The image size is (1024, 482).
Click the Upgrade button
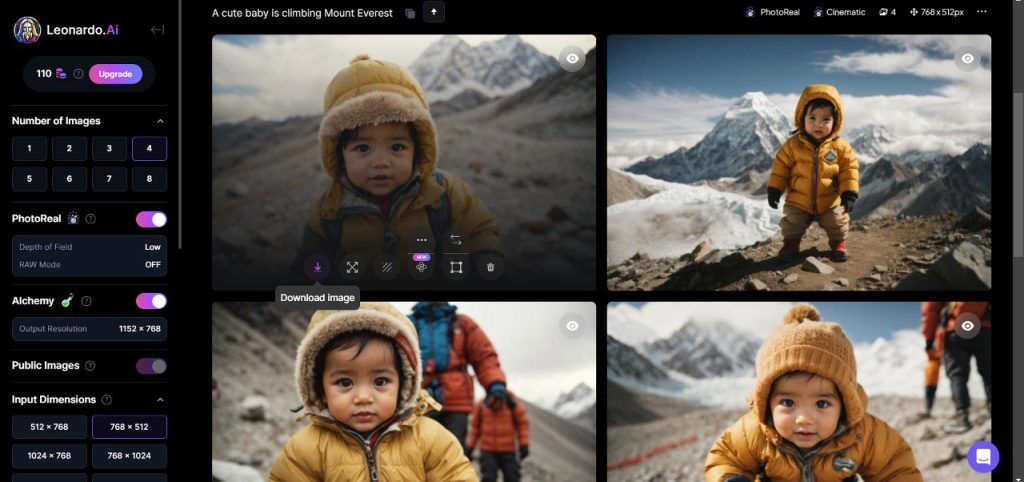[115, 74]
